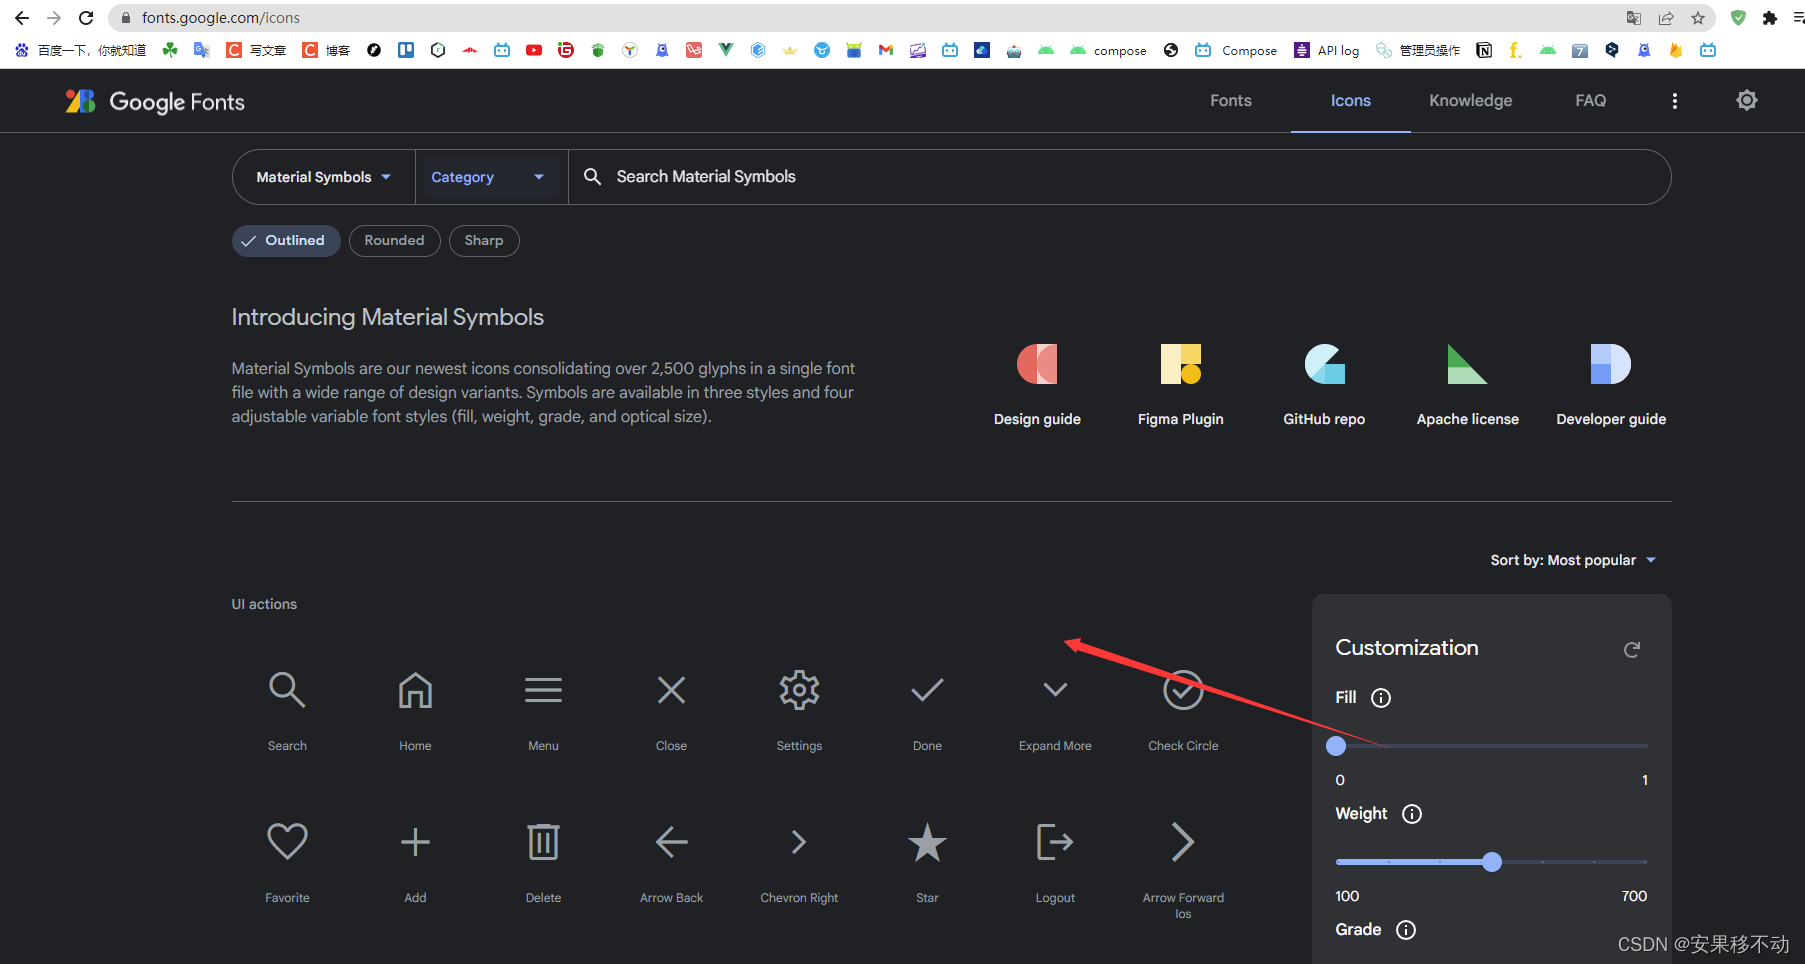Open the Compose bookmark with capital C
Viewport: 1805px width, 964px height.
(1237, 50)
